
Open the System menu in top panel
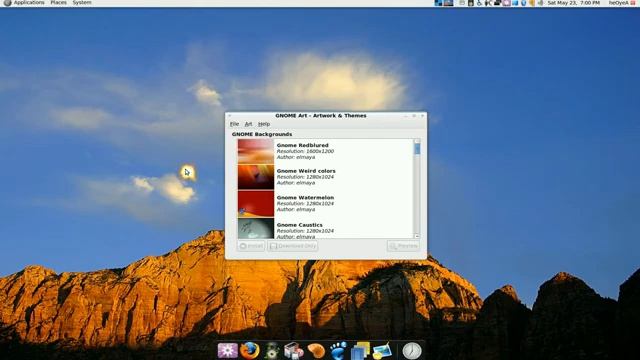pos(82,2)
